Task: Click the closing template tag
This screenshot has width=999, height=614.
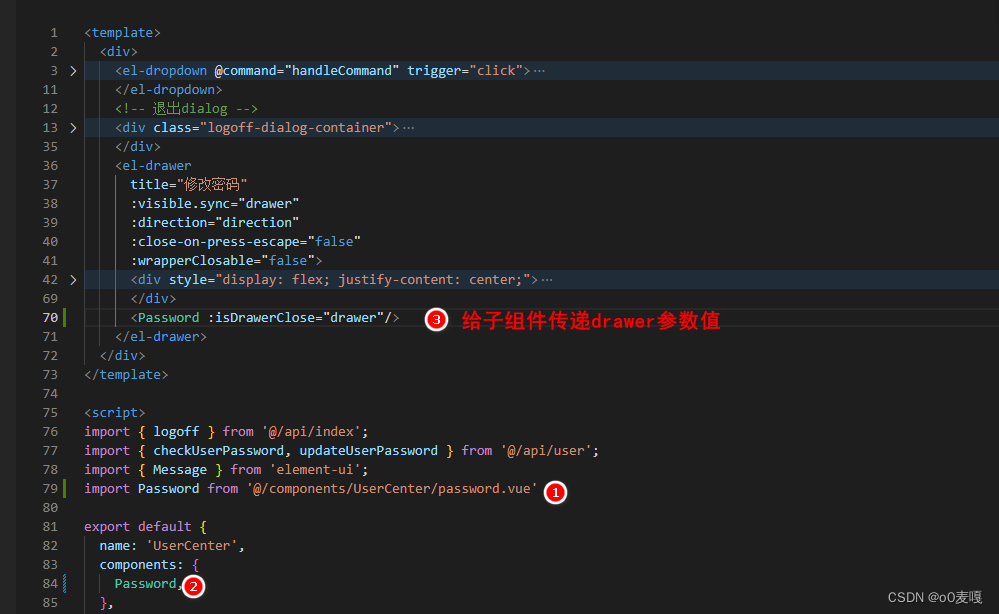Action: tap(126, 375)
